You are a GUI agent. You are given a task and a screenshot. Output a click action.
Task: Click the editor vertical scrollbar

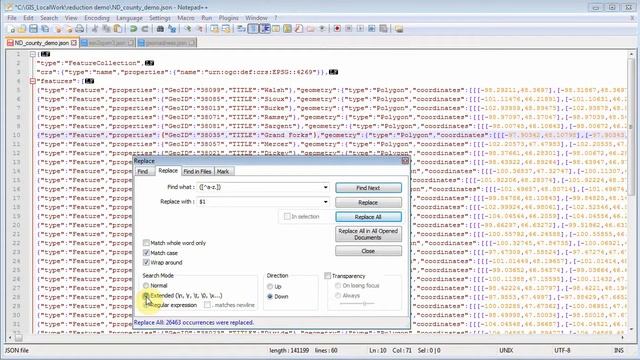coord(631,192)
